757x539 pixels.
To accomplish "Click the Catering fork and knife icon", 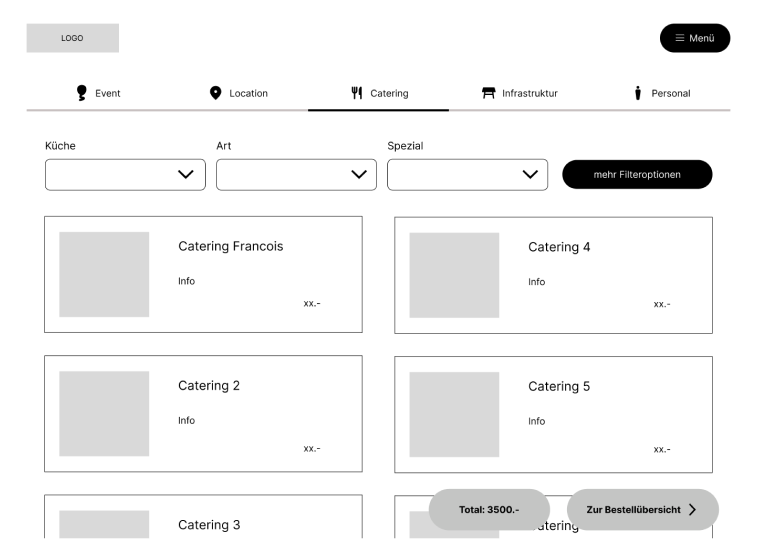I will (x=356, y=93).
